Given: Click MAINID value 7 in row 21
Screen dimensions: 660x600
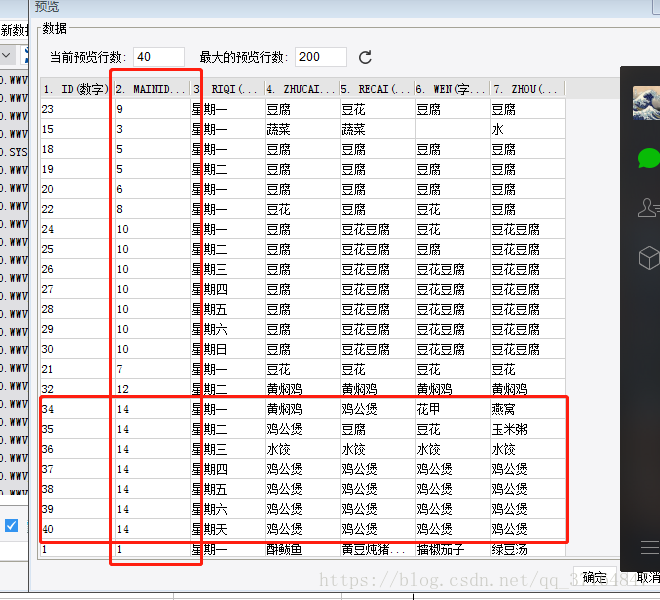Looking at the screenshot, I should pyautogui.click(x=152, y=369).
